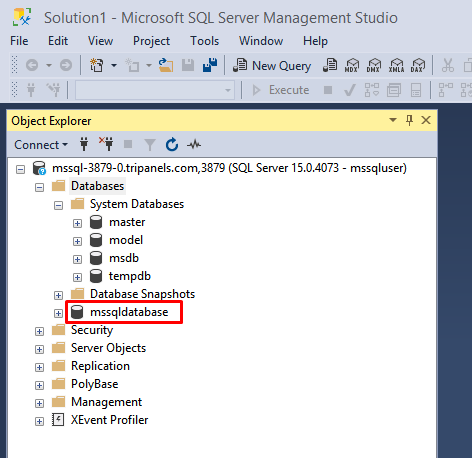Open Activity Monitor pulse icon
This screenshot has width=472, height=458.
click(194, 145)
